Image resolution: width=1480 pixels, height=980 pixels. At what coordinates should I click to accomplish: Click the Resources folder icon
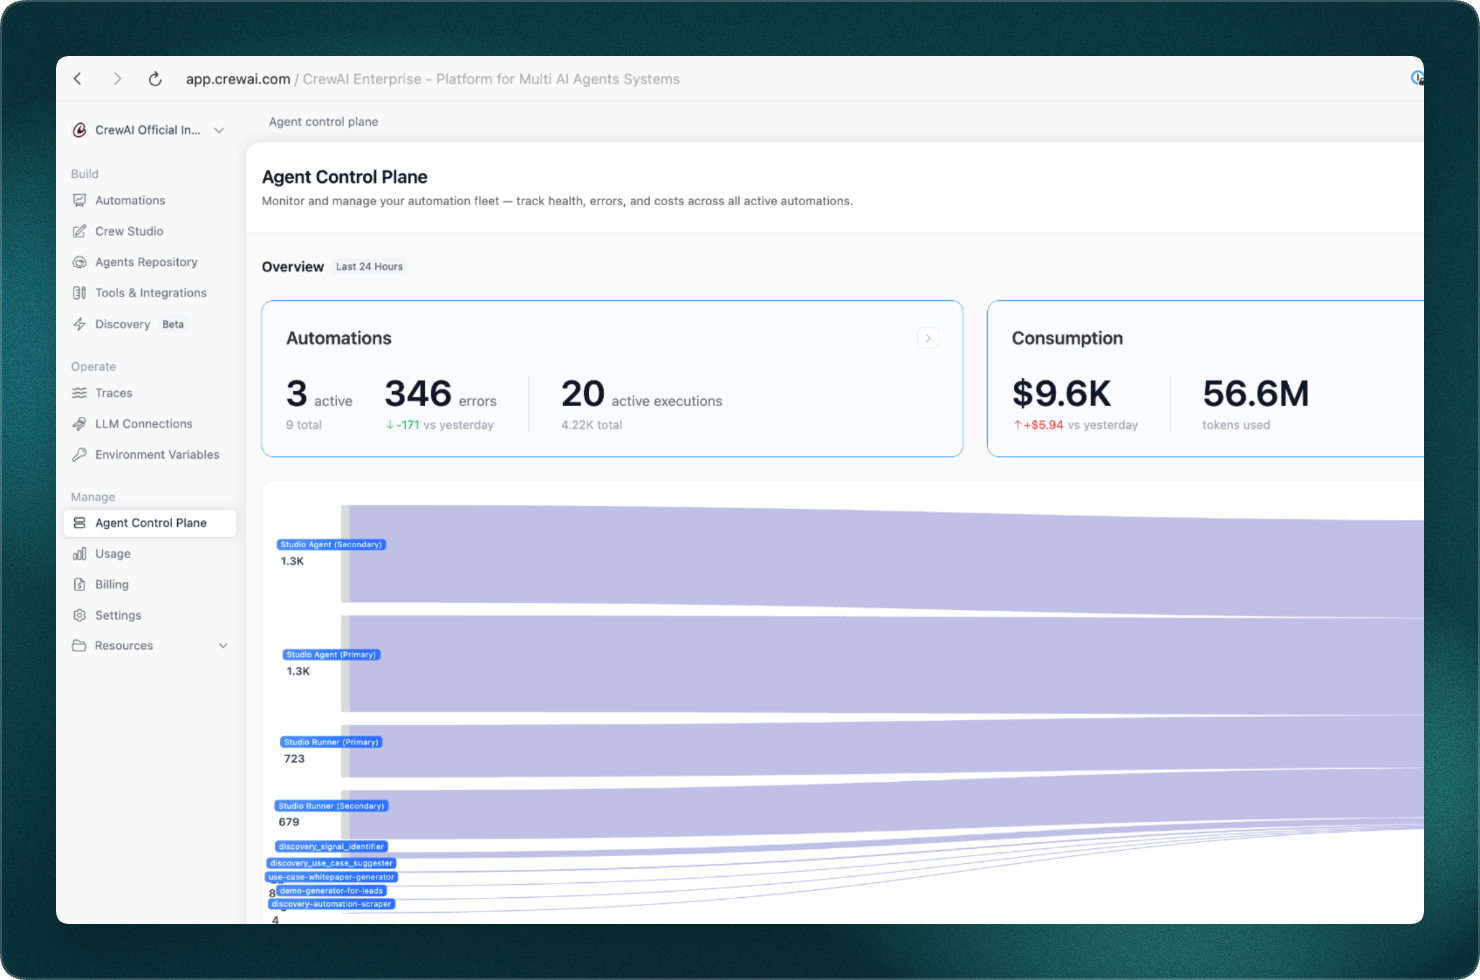click(x=79, y=646)
